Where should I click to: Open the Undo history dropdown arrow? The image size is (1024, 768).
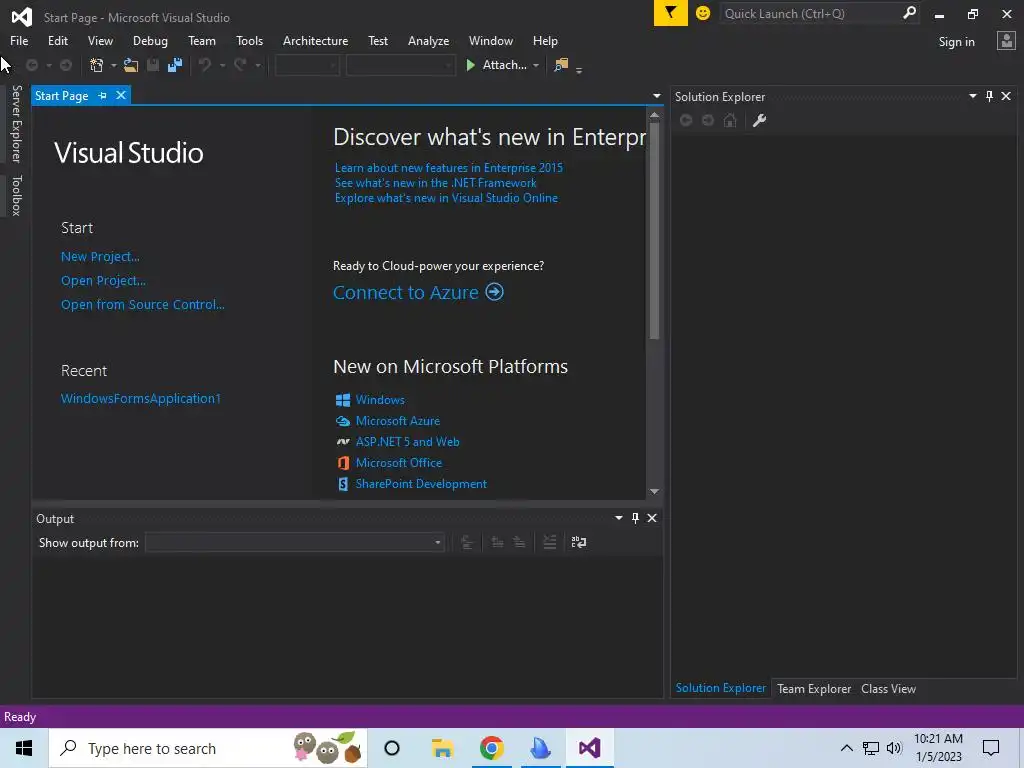tap(222, 65)
